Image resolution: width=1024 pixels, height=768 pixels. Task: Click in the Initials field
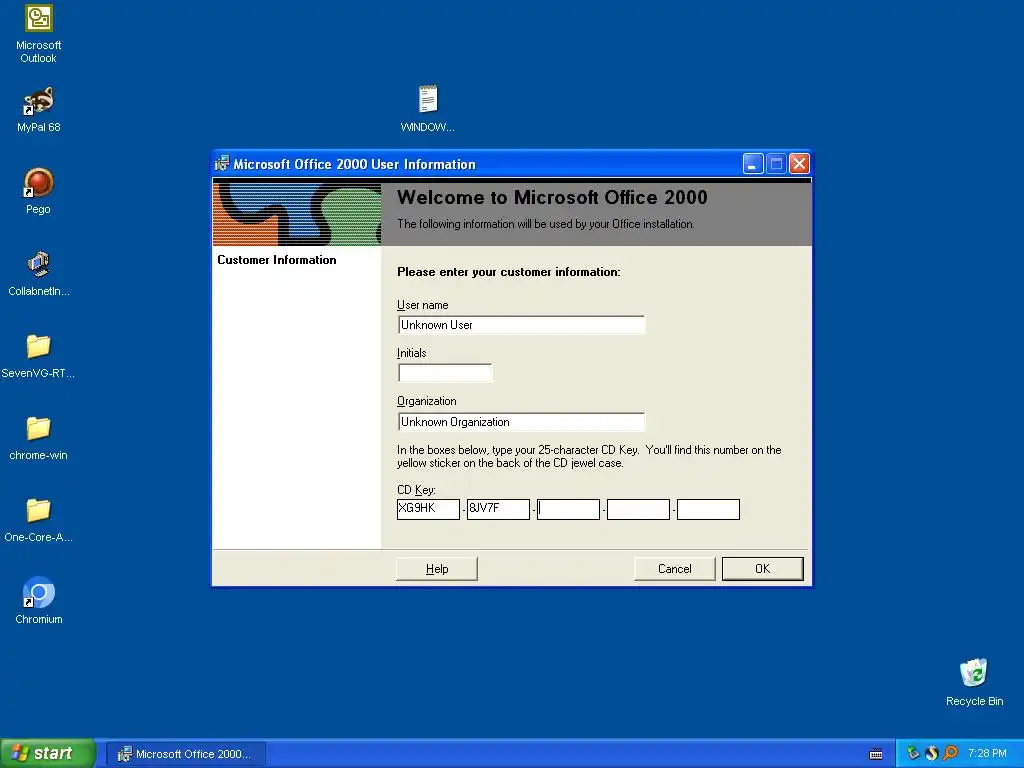point(445,373)
